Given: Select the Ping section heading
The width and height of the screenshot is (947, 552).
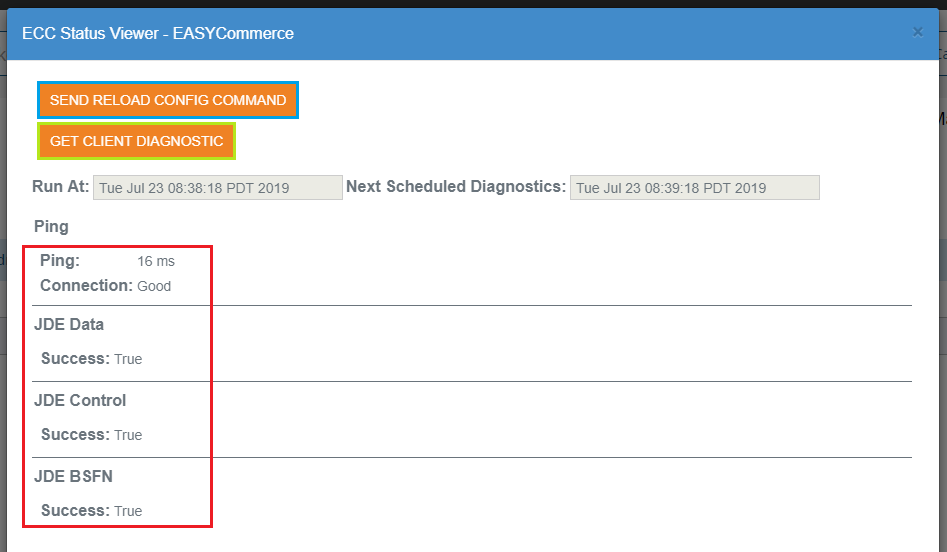Looking at the screenshot, I should tap(51, 226).
